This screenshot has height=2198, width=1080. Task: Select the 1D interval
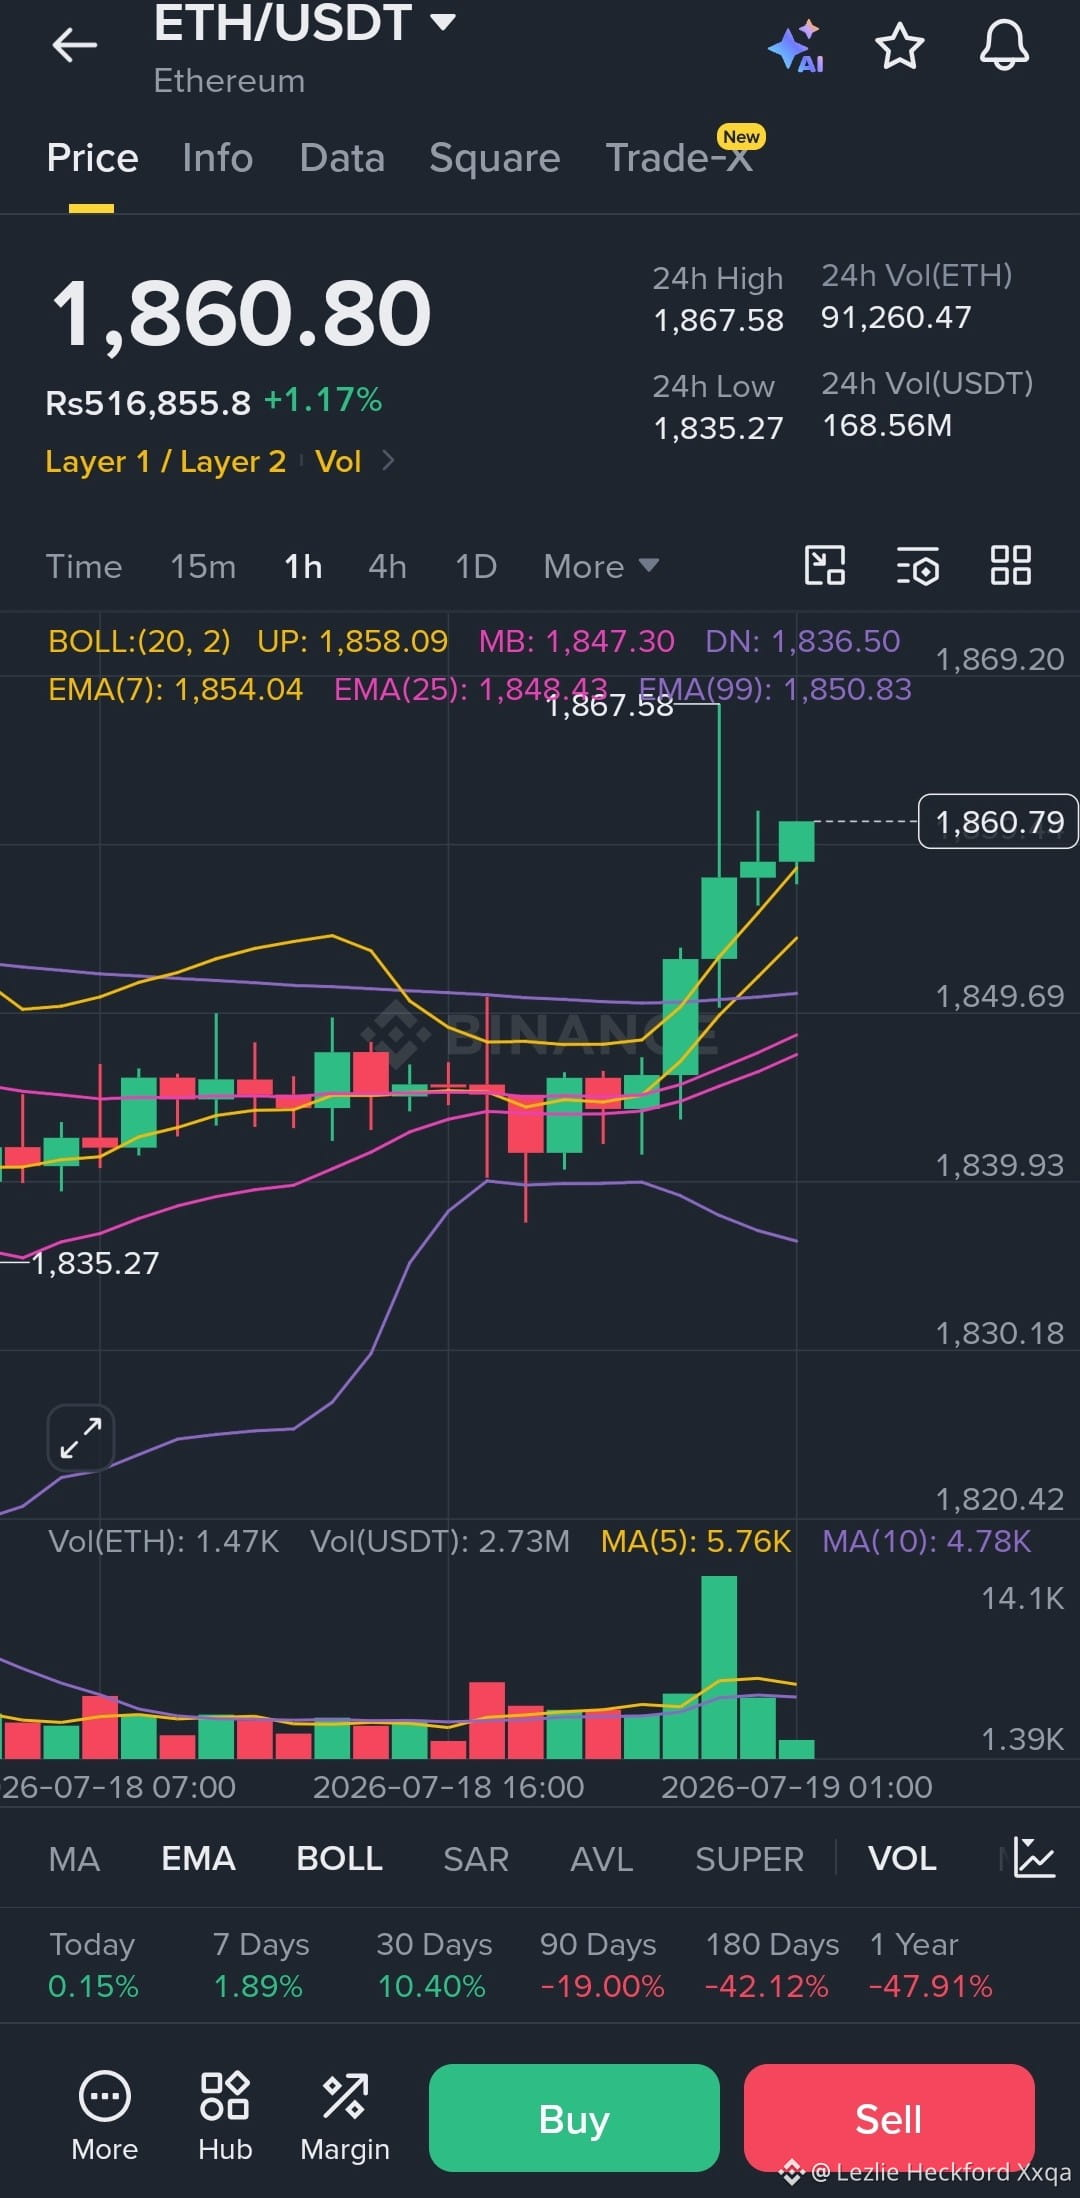[x=476, y=566]
